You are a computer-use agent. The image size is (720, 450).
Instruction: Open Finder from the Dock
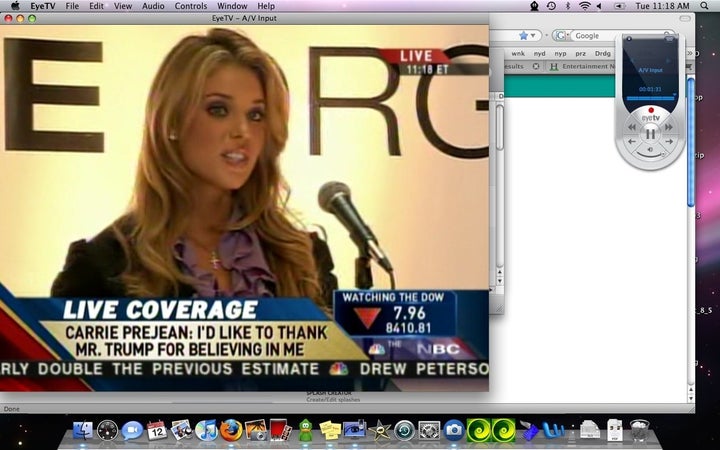click(83, 430)
